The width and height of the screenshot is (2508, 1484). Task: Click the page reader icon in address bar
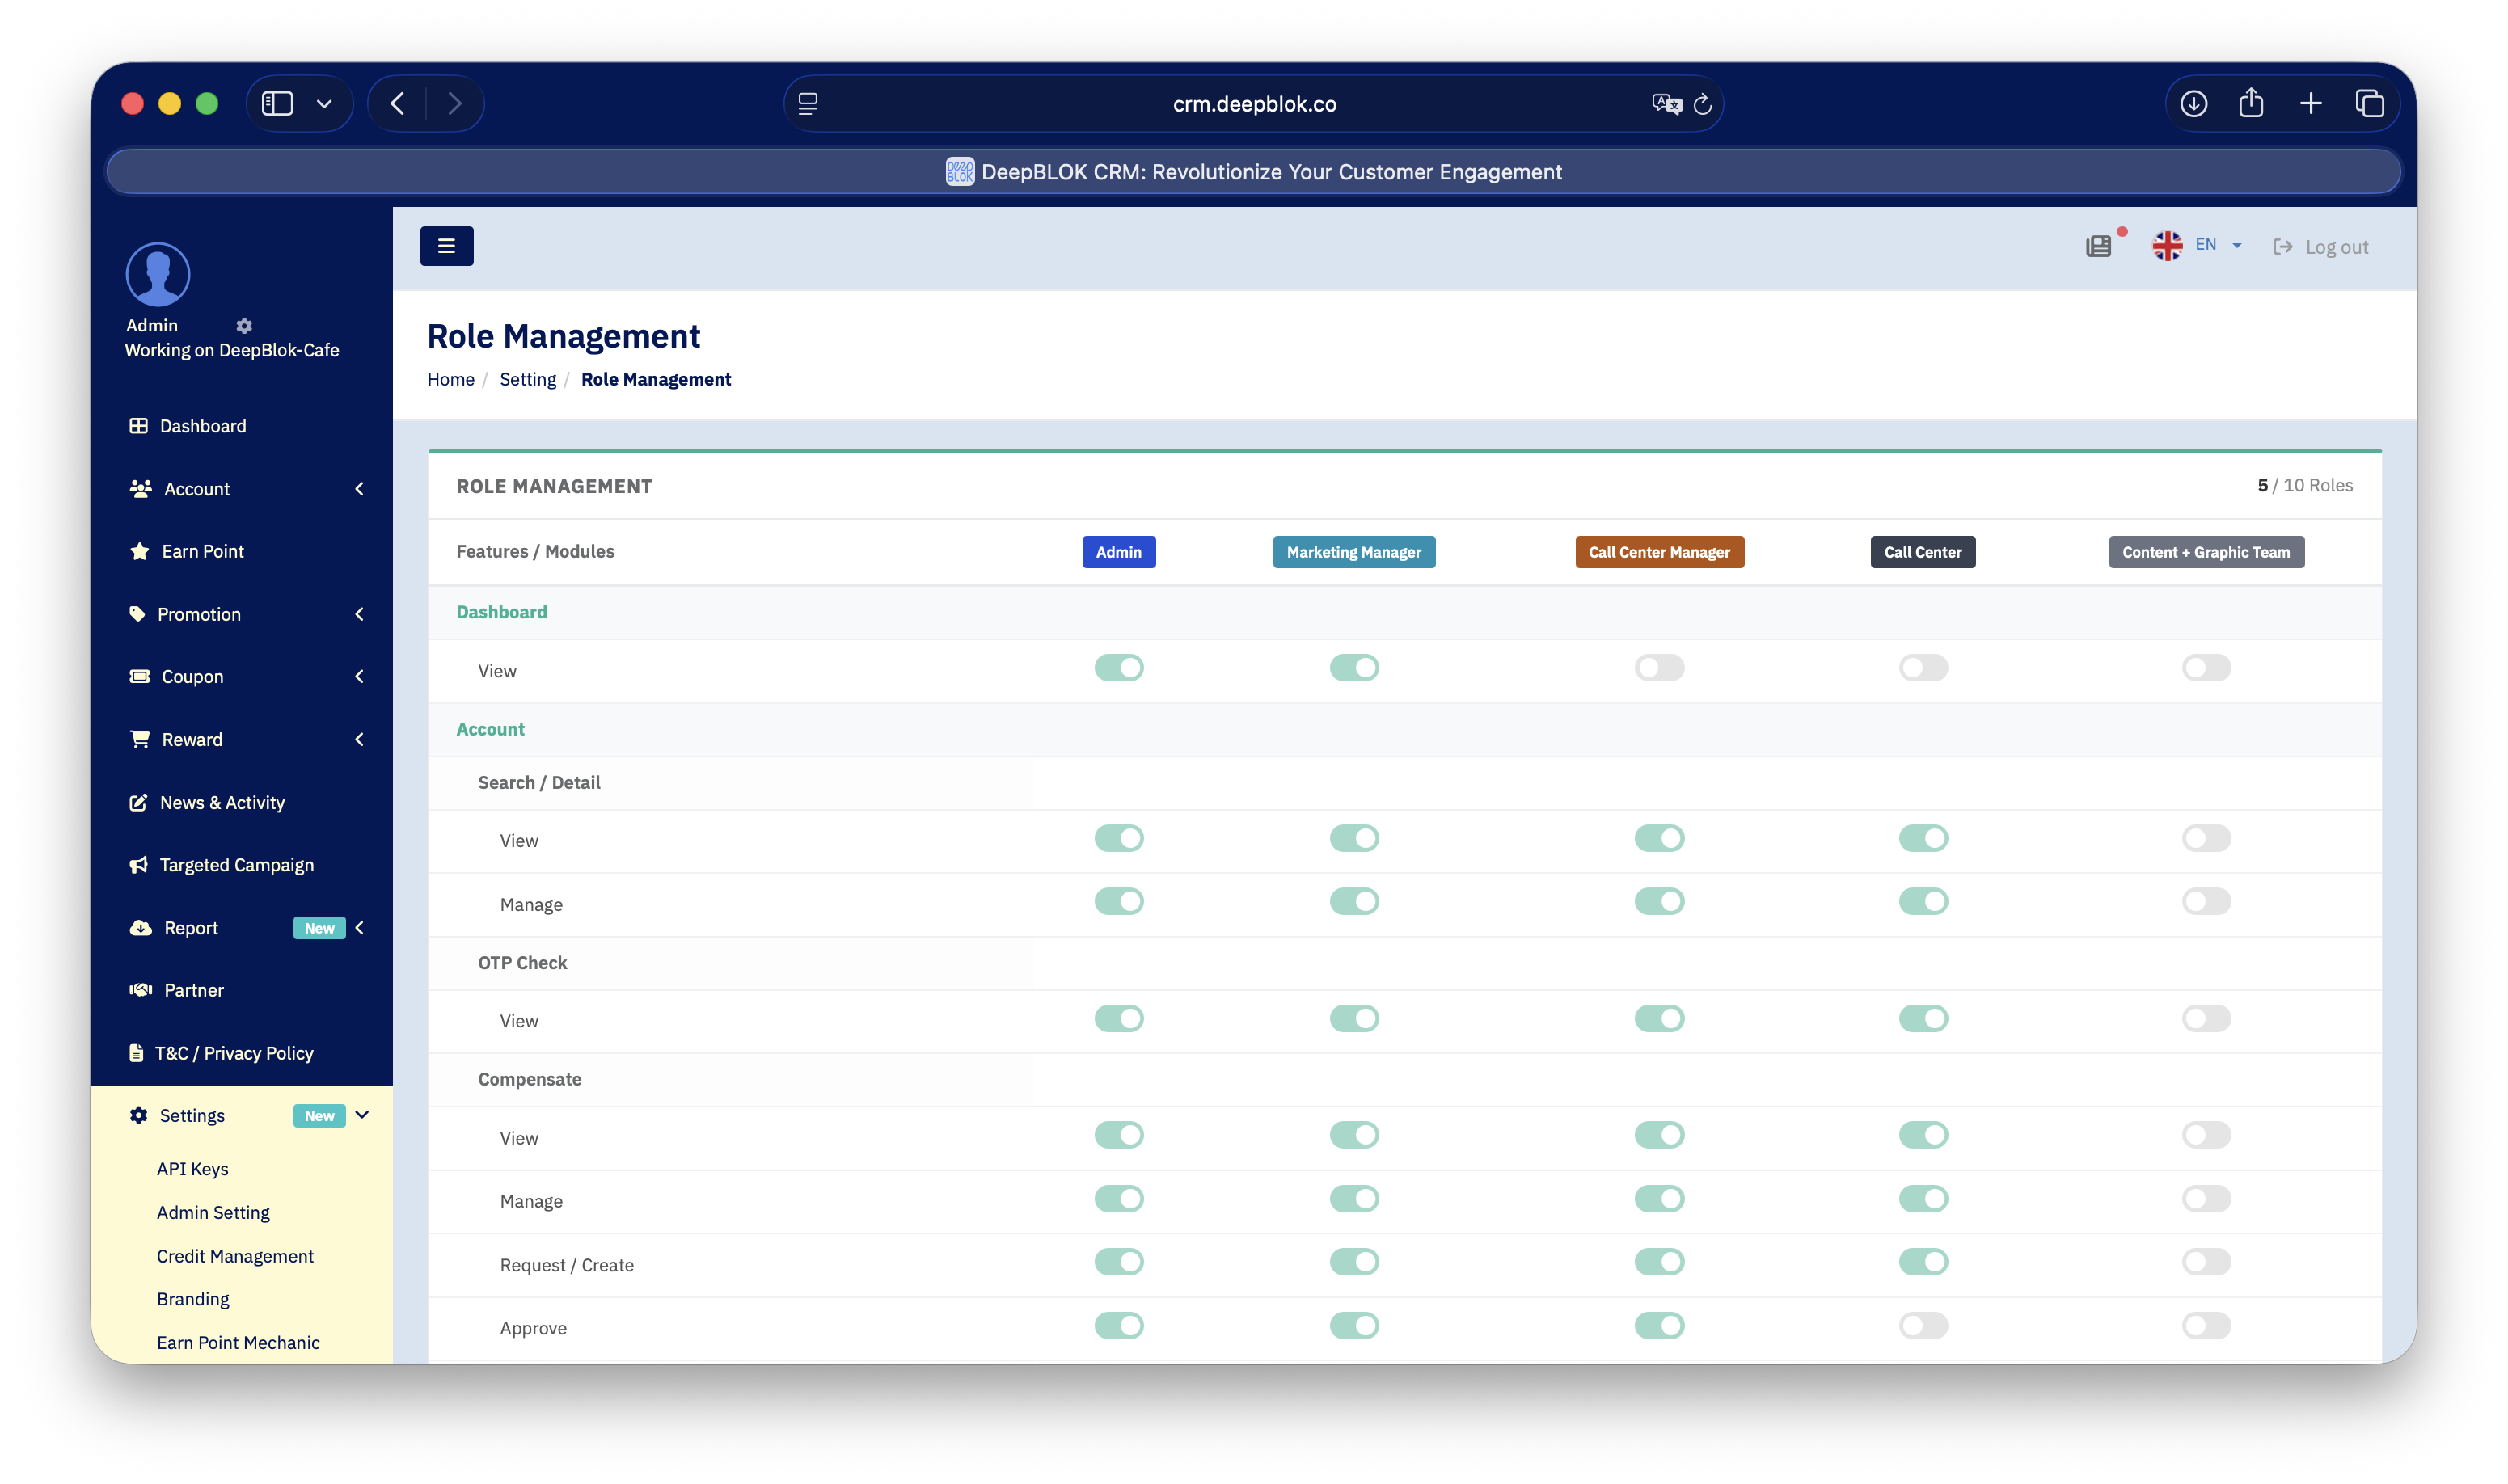tap(808, 103)
